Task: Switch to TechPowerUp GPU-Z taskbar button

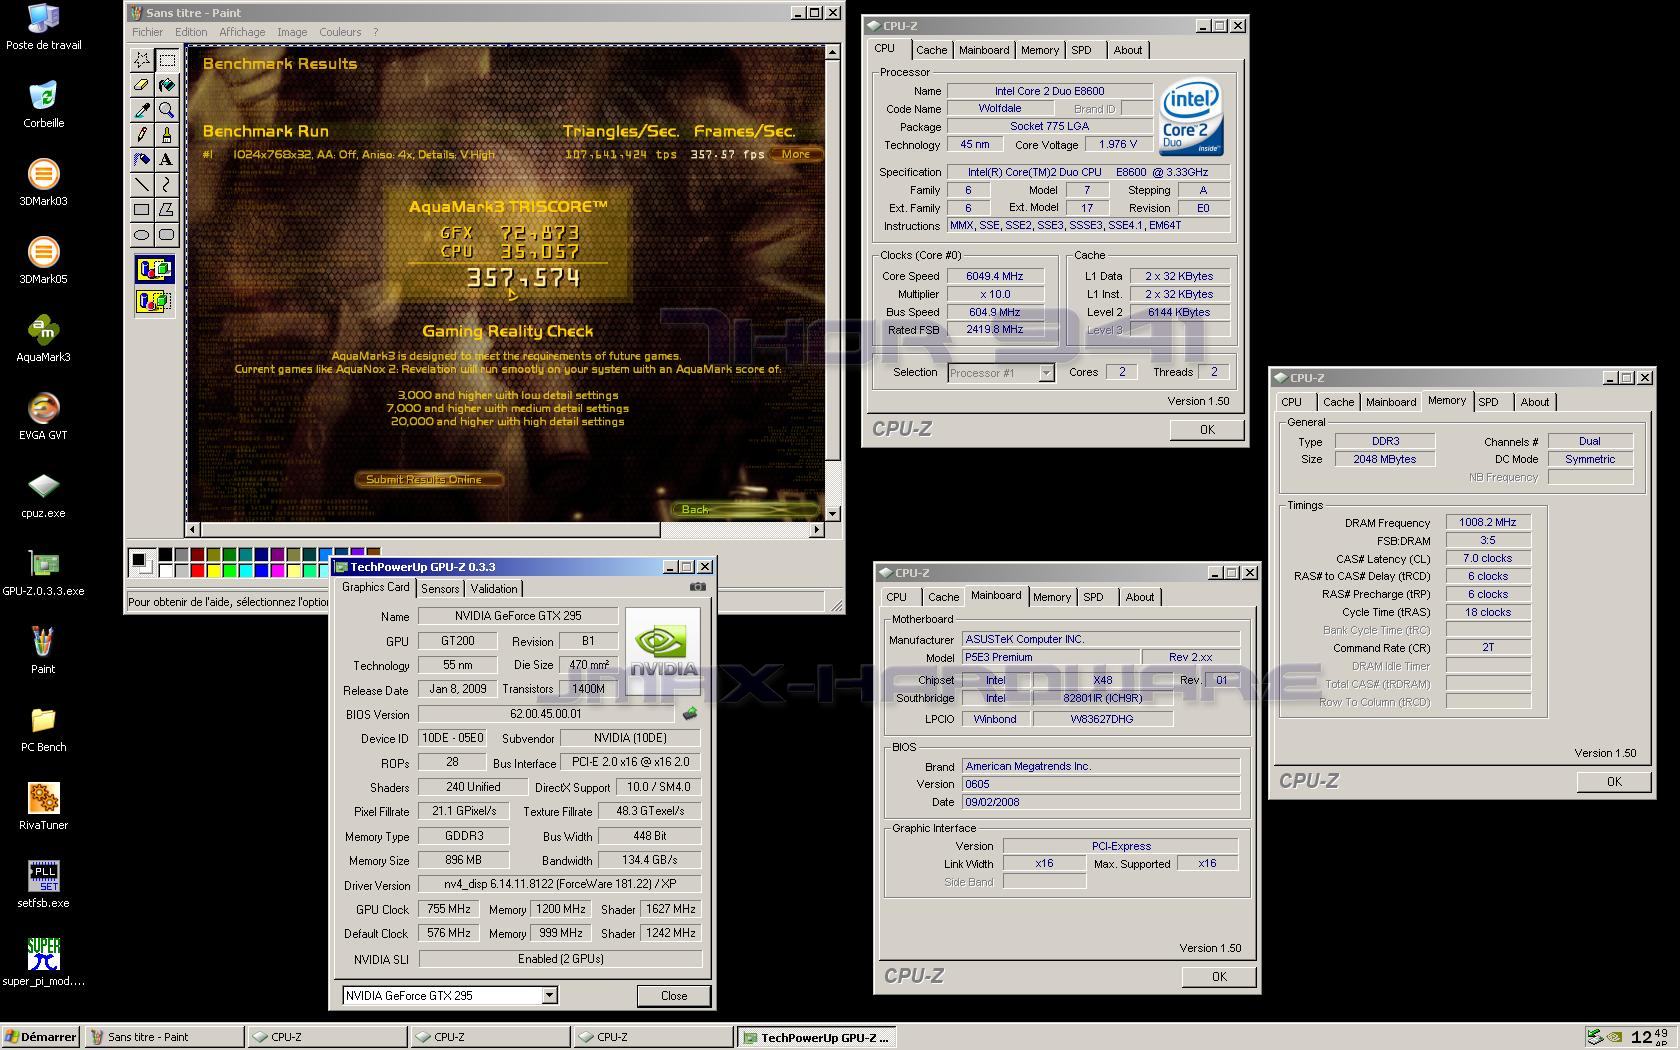Action: (816, 1037)
